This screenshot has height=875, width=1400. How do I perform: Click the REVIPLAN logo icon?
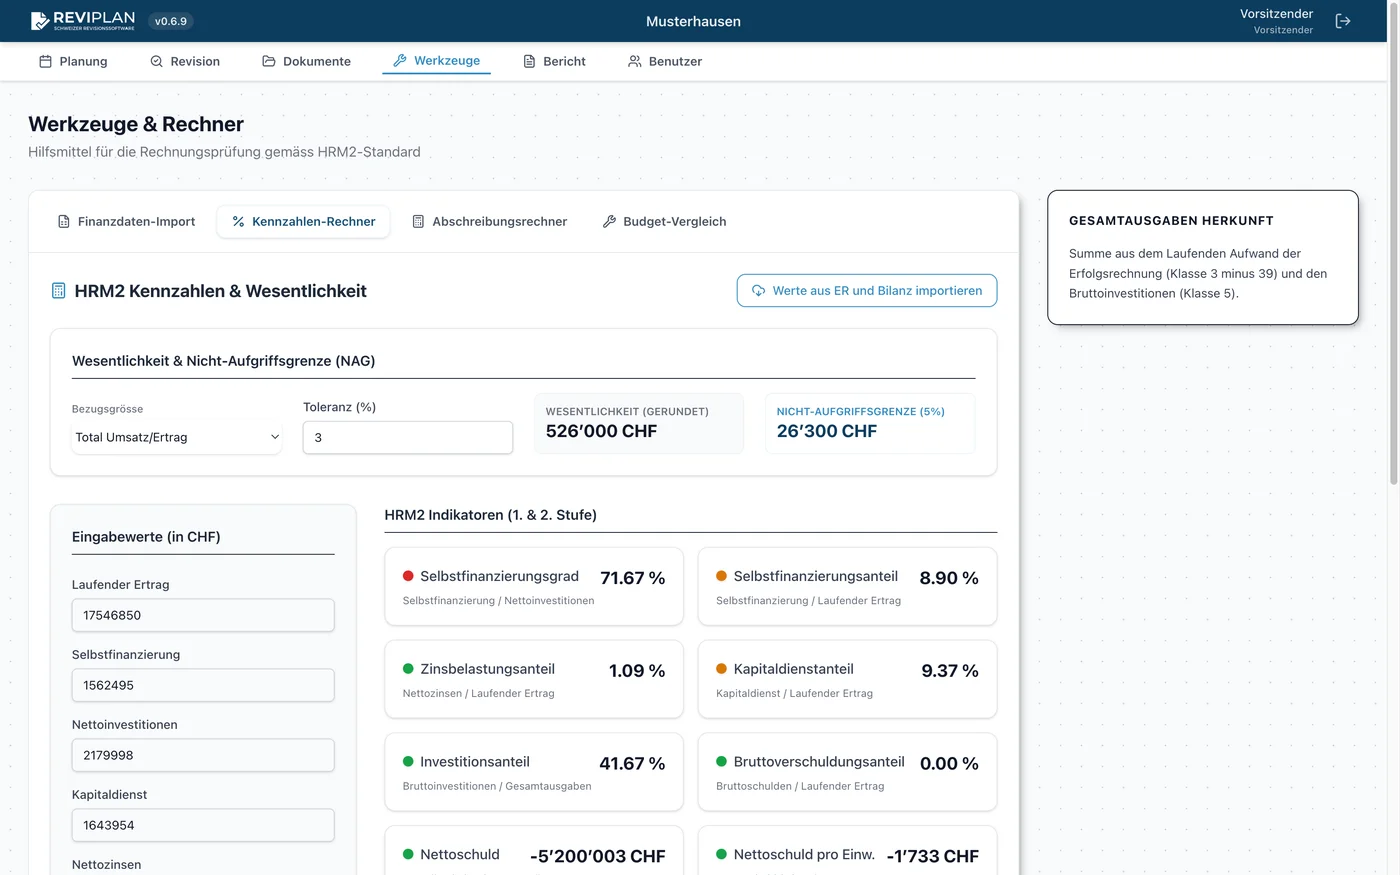click(x=40, y=21)
